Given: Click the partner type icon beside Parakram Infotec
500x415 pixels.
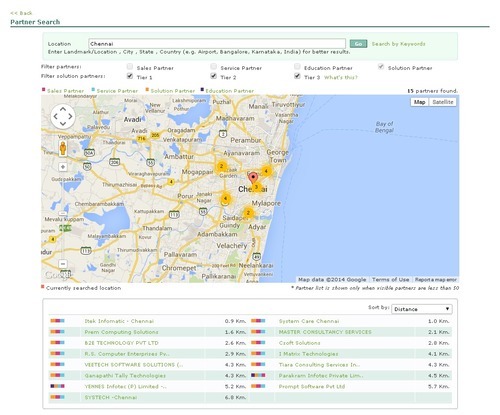Looking at the screenshot, I should 258,375.
